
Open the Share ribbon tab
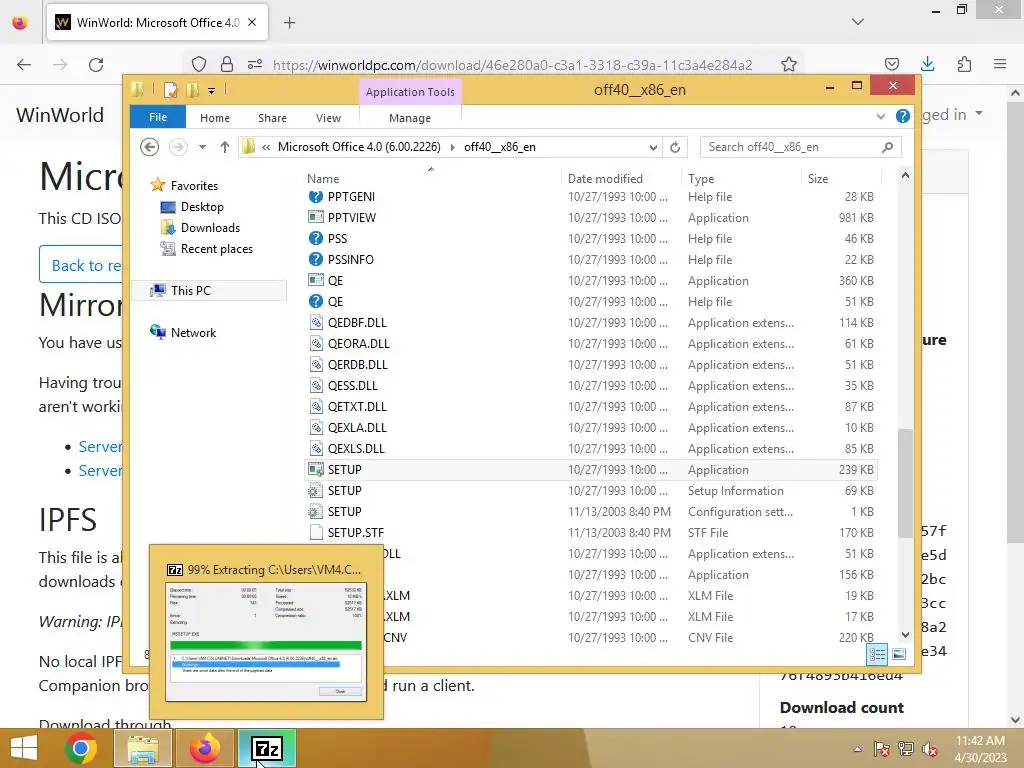pyautogui.click(x=272, y=118)
